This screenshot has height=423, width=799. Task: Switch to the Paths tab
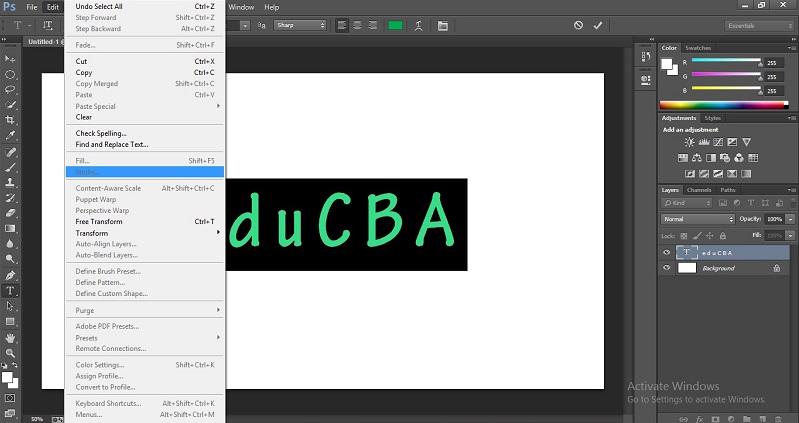728,190
